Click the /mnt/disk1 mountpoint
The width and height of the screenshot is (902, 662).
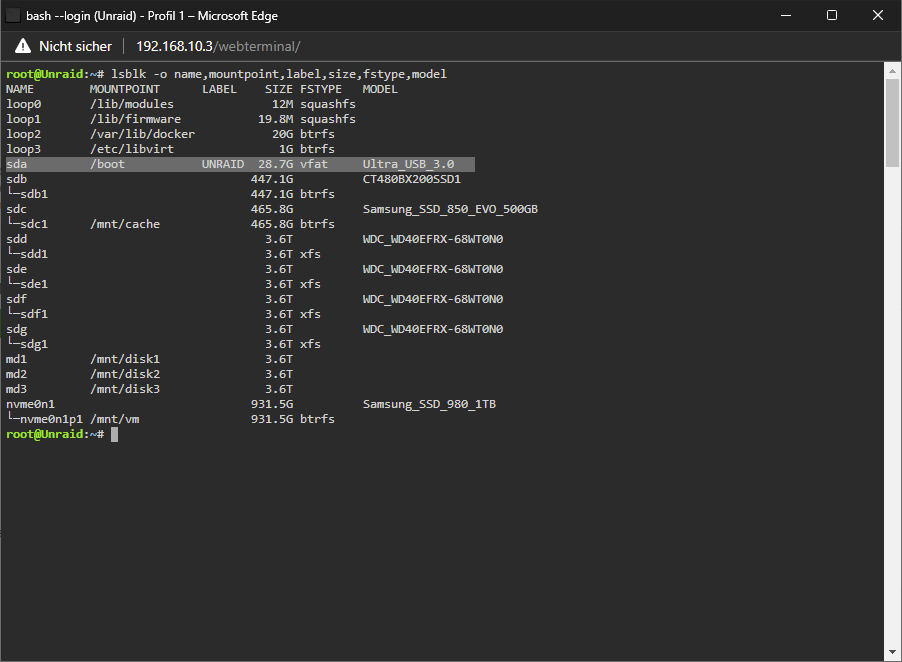tap(125, 359)
